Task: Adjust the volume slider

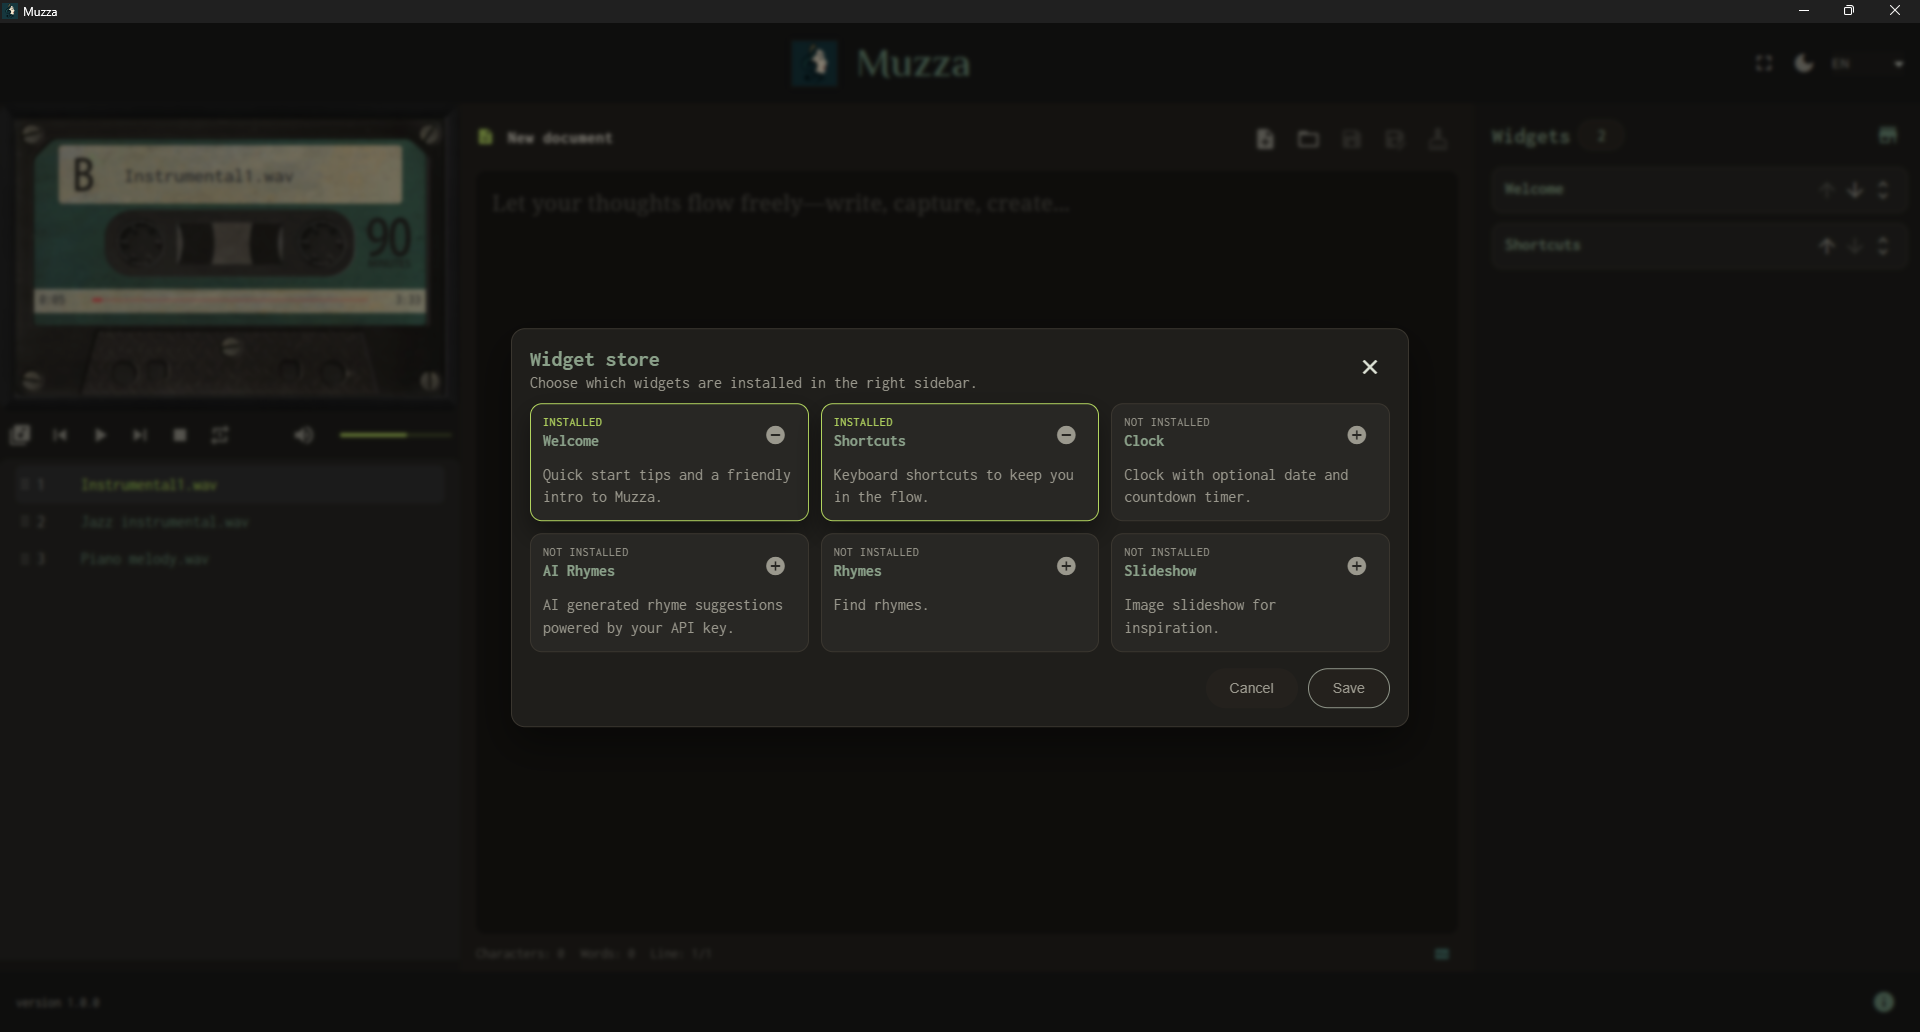Action: click(395, 434)
